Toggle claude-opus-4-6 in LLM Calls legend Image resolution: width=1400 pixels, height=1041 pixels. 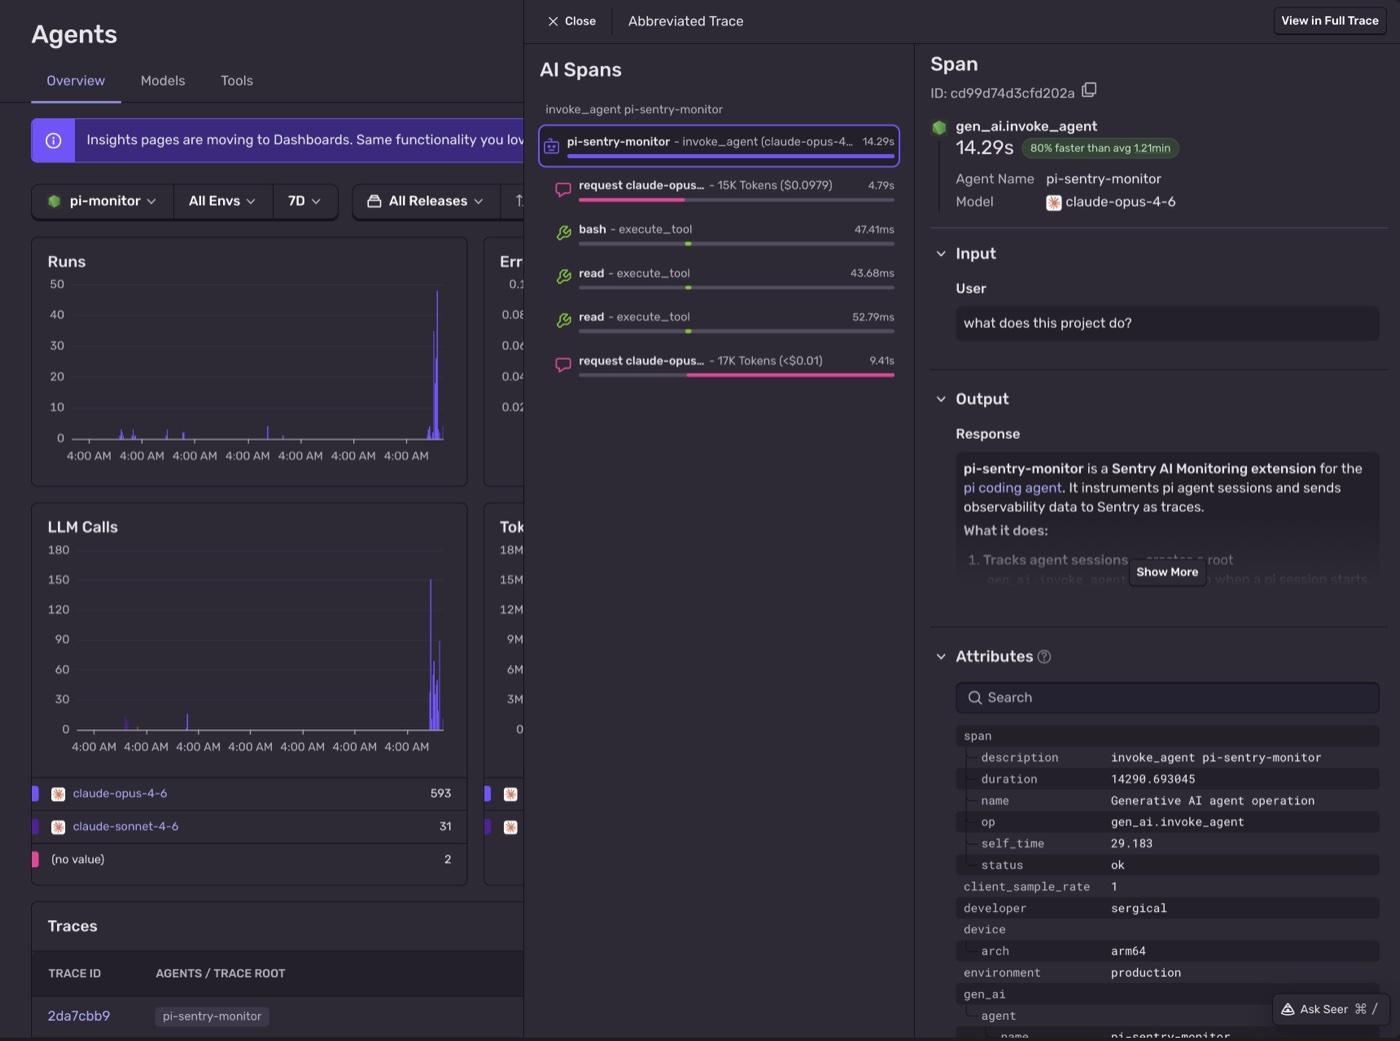point(119,793)
